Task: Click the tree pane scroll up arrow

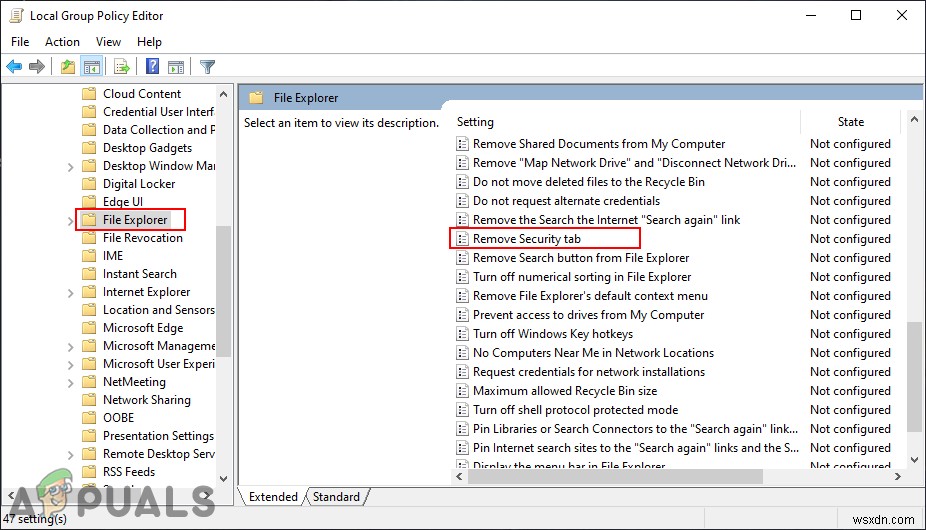Action: pyautogui.click(x=223, y=95)
